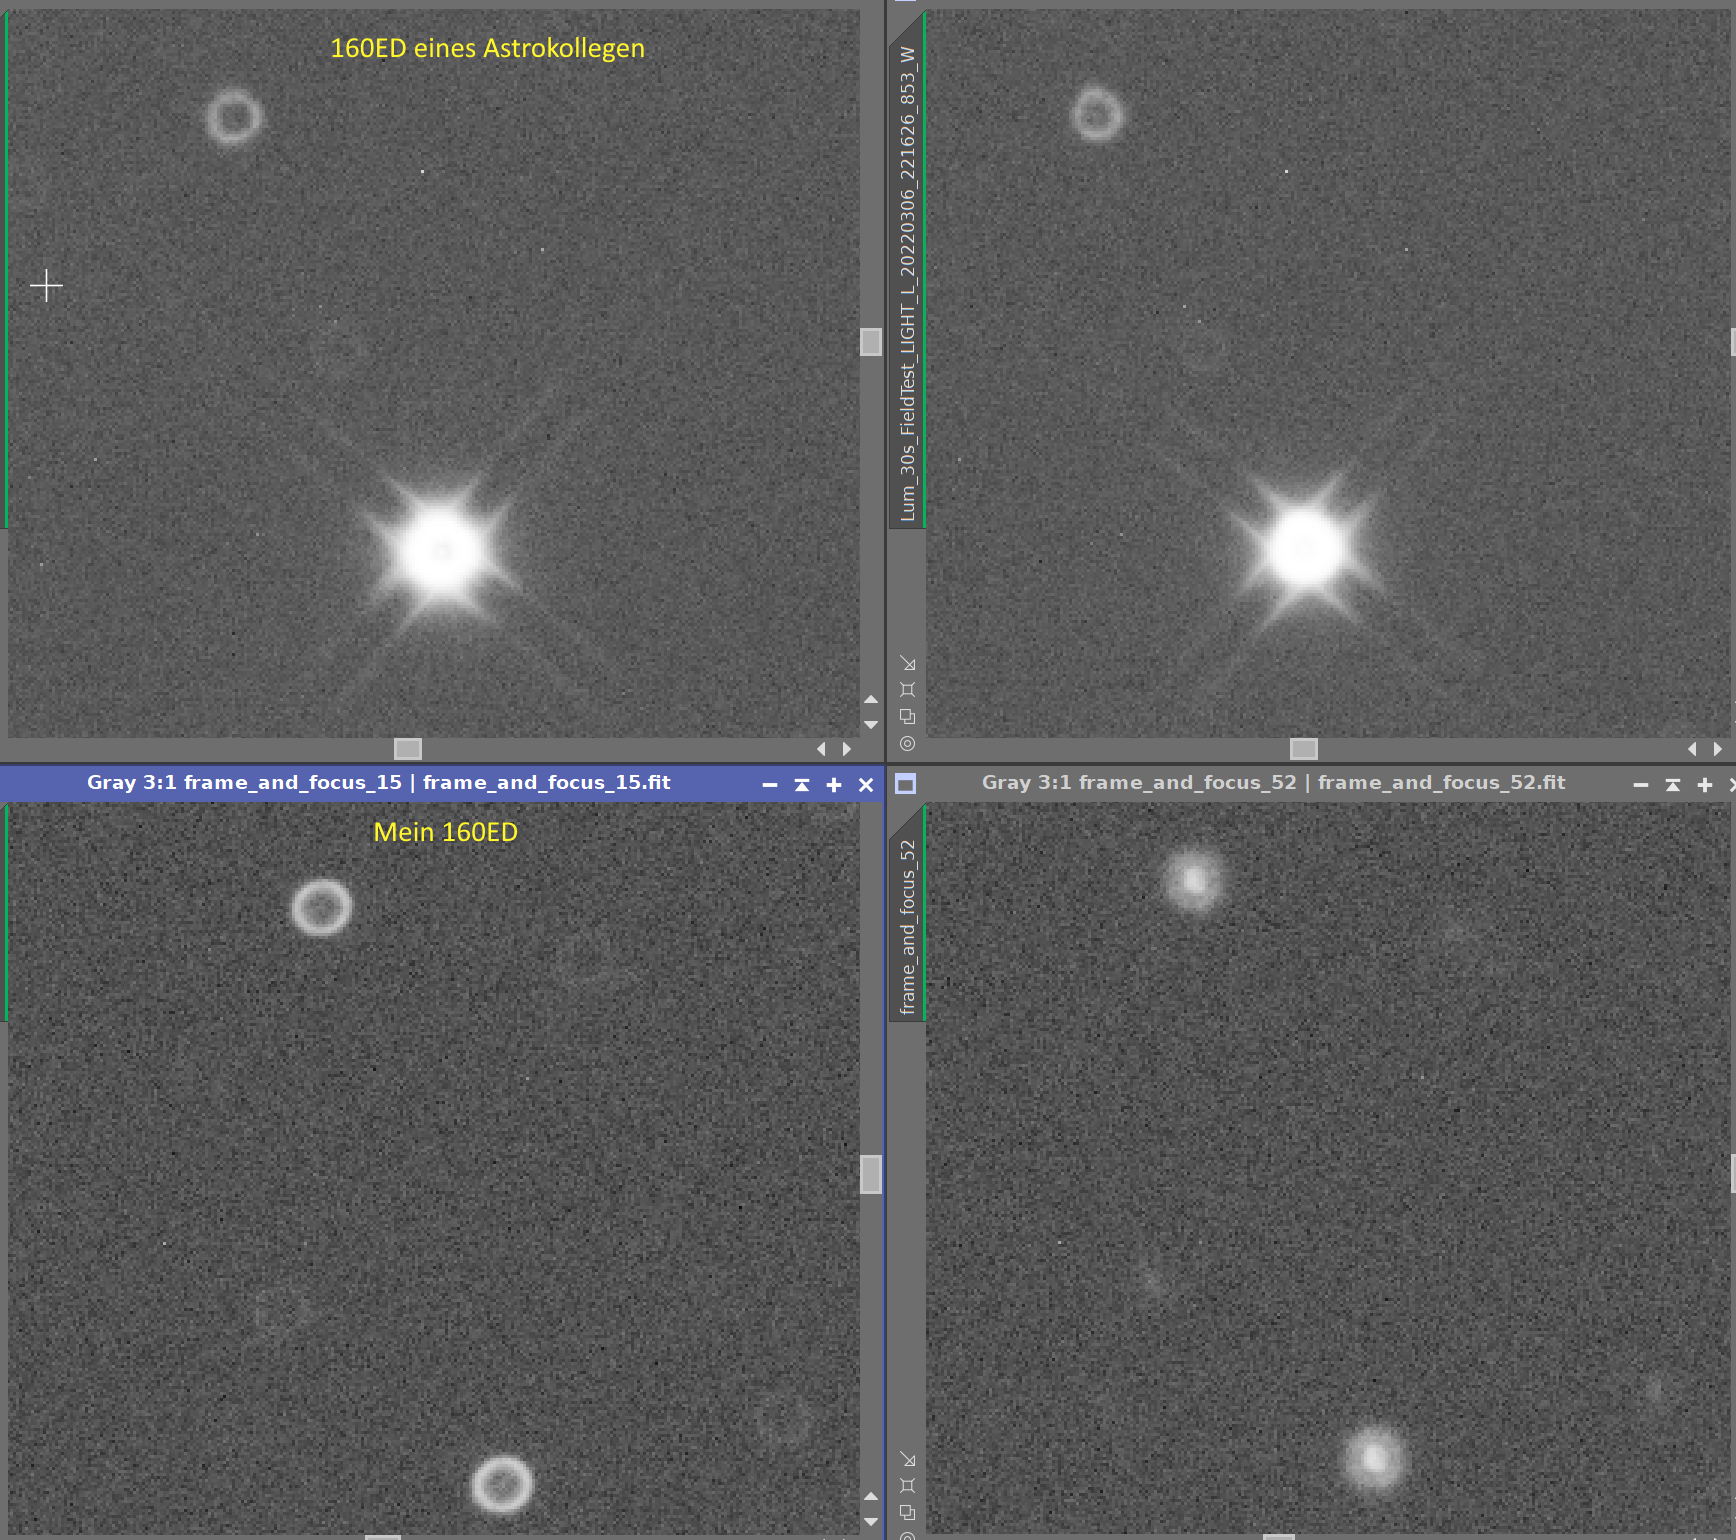Click scroll-right arrow in the Lum_30s_FieldTest window

tap(1718, 749)
